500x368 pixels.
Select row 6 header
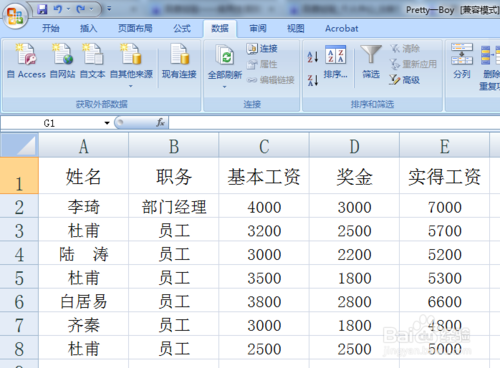(19, 301)
